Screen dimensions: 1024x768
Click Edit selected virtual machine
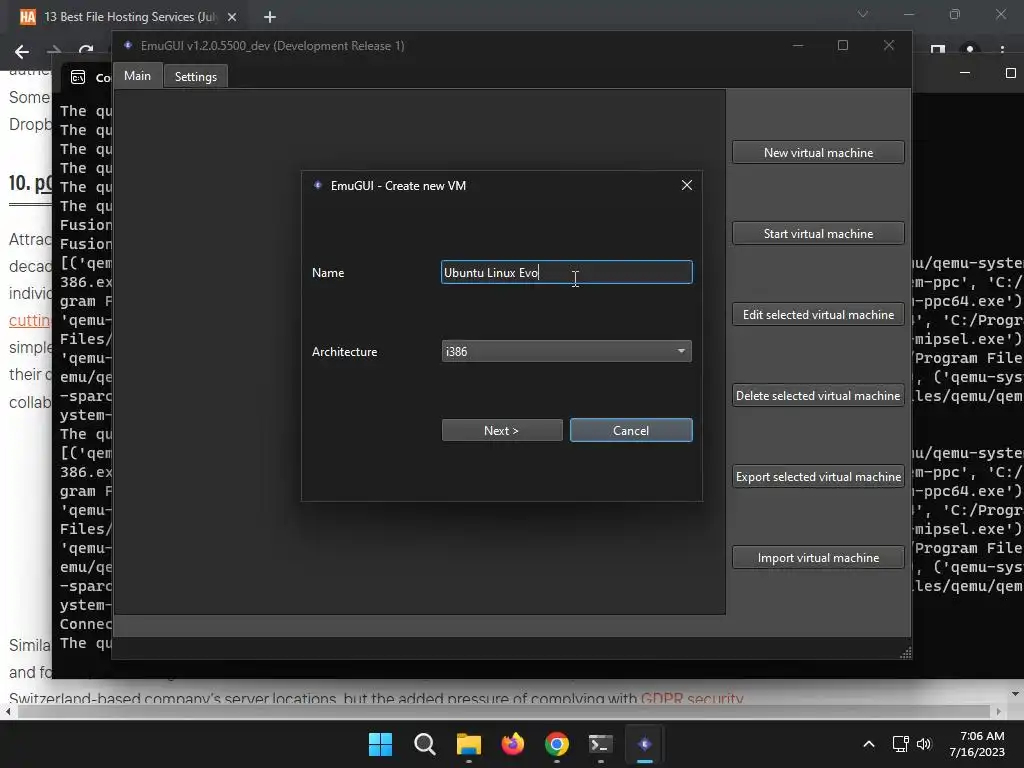[818, 314]
